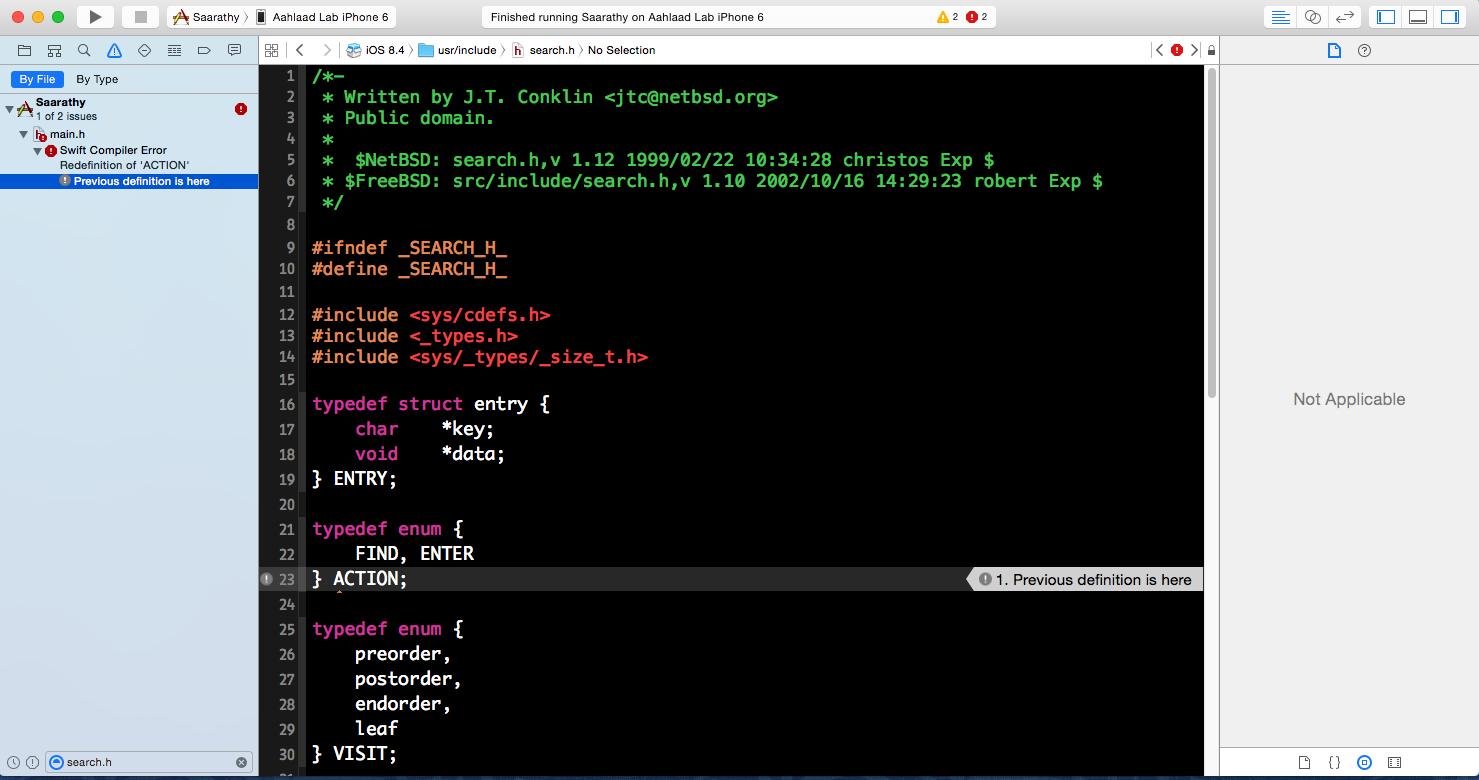Viewport: 1479px width, 780px height.
Task: Select the Saarathy project issues row
Action: (129, 109)
